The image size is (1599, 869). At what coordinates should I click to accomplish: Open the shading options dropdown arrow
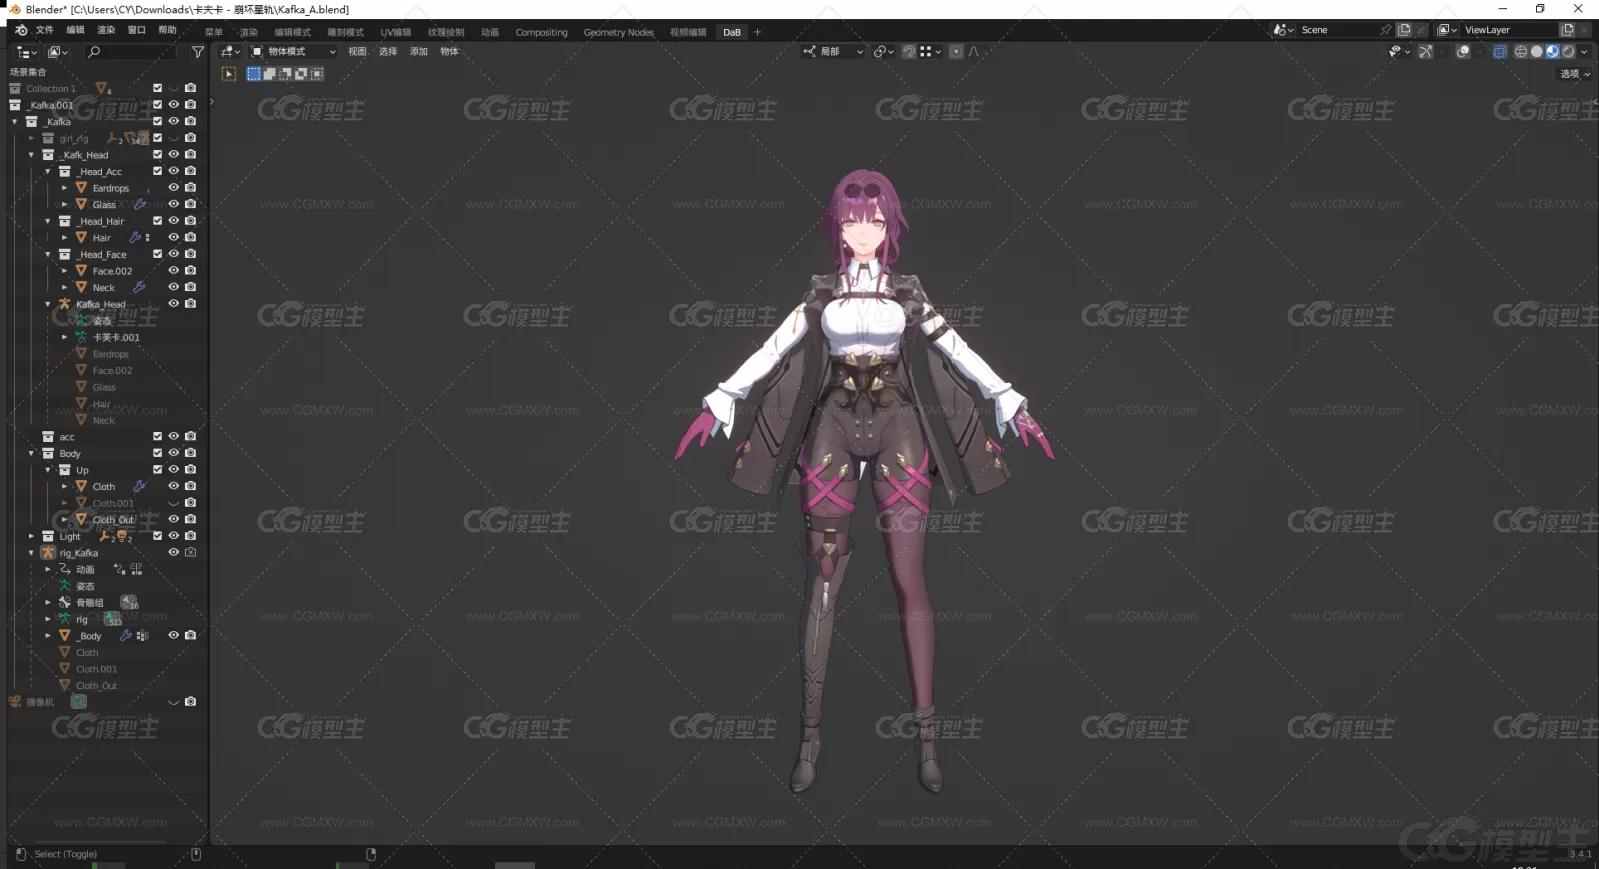pyautogui.click(x=1584, y=52)
